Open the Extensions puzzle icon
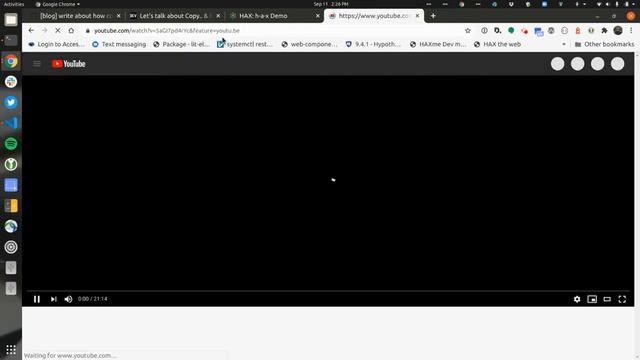The width and height of the screenshot is (640, 360). pyautogui.click(x=604, y=31)
